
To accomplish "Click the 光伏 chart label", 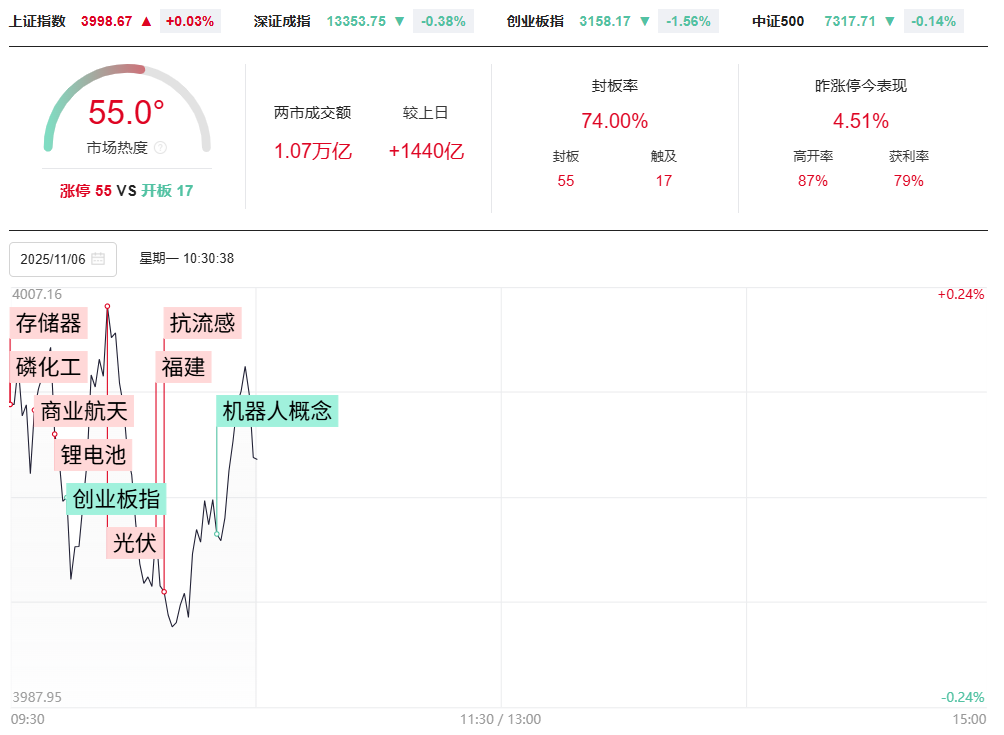I will pos(134,543).
